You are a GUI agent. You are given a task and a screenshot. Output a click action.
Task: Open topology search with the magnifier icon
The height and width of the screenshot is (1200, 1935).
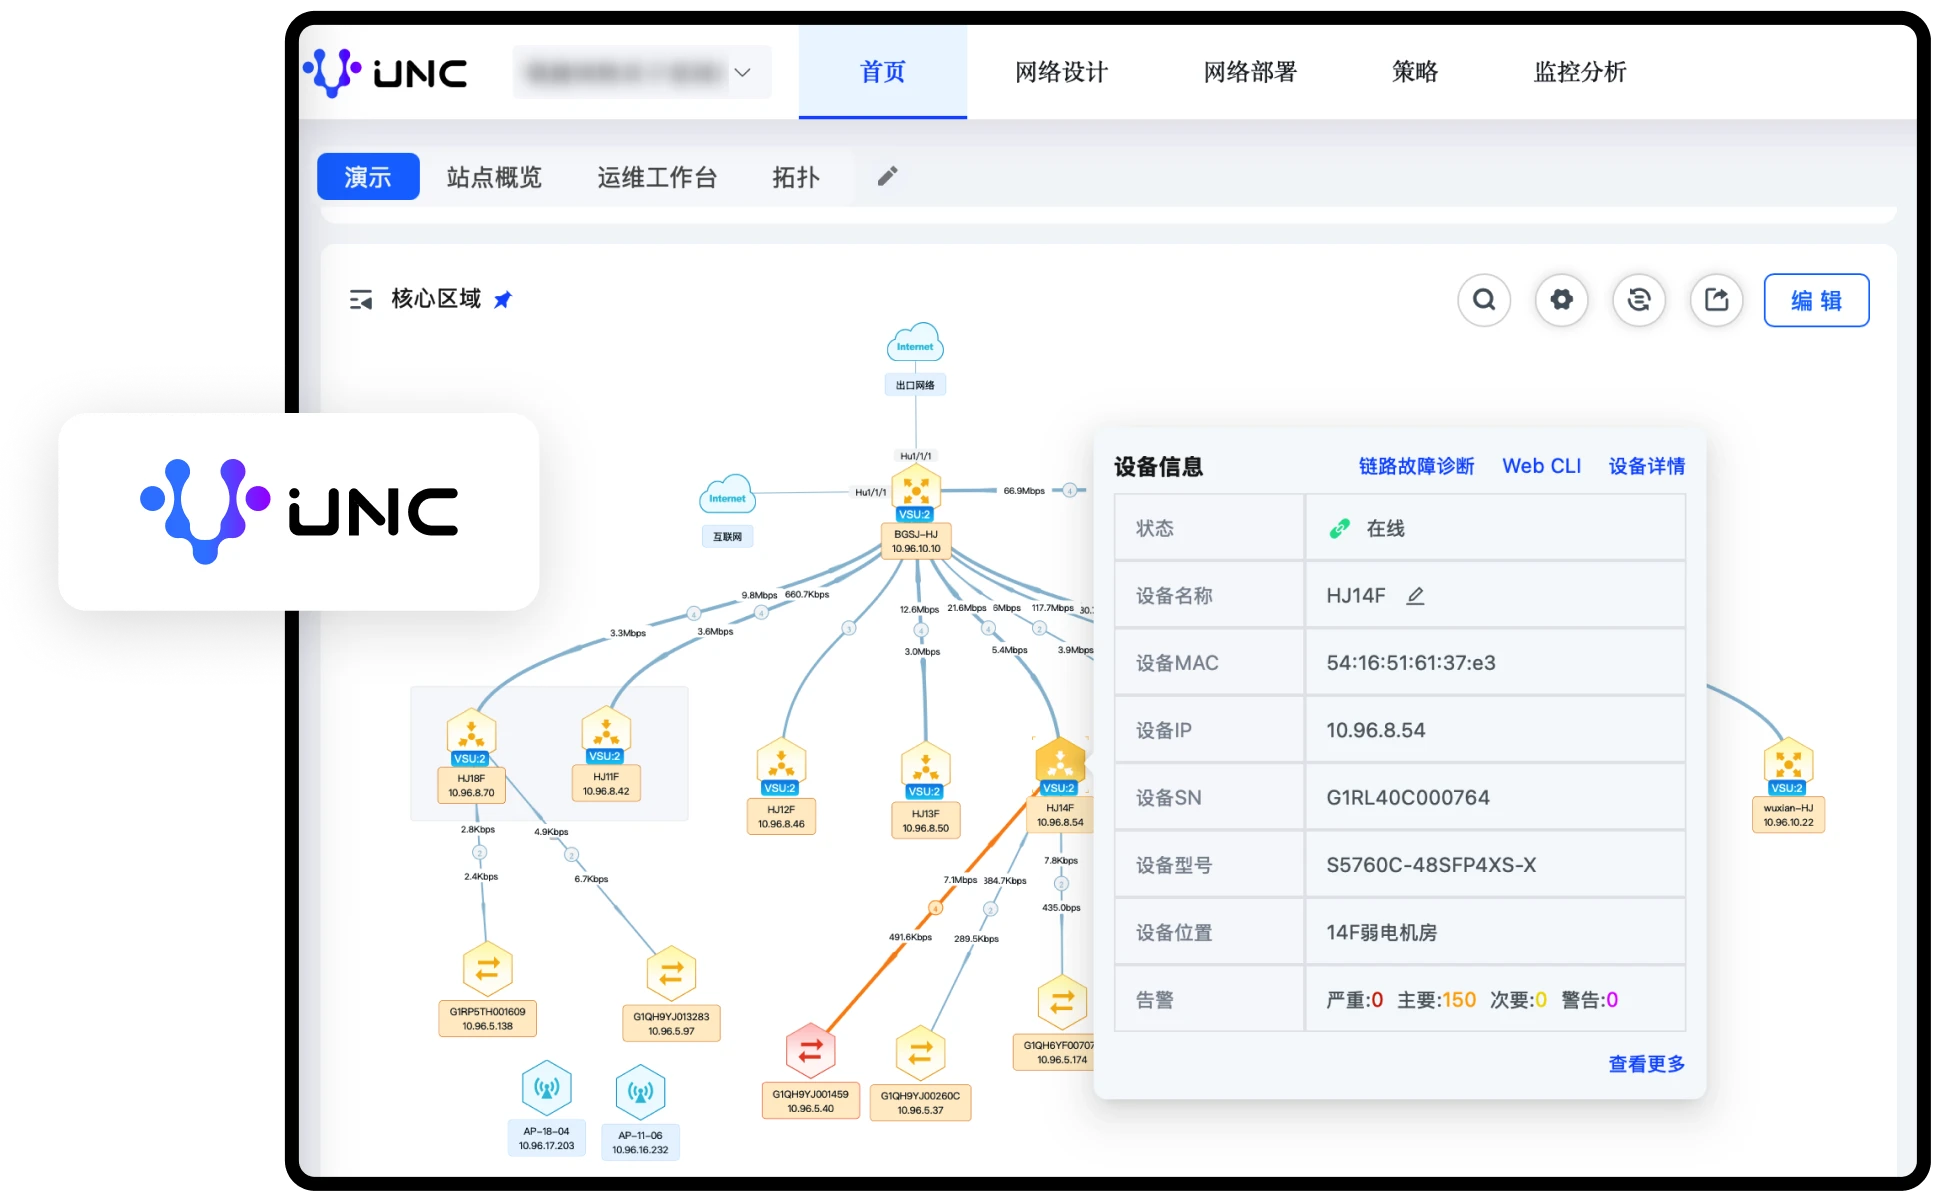1484,300
